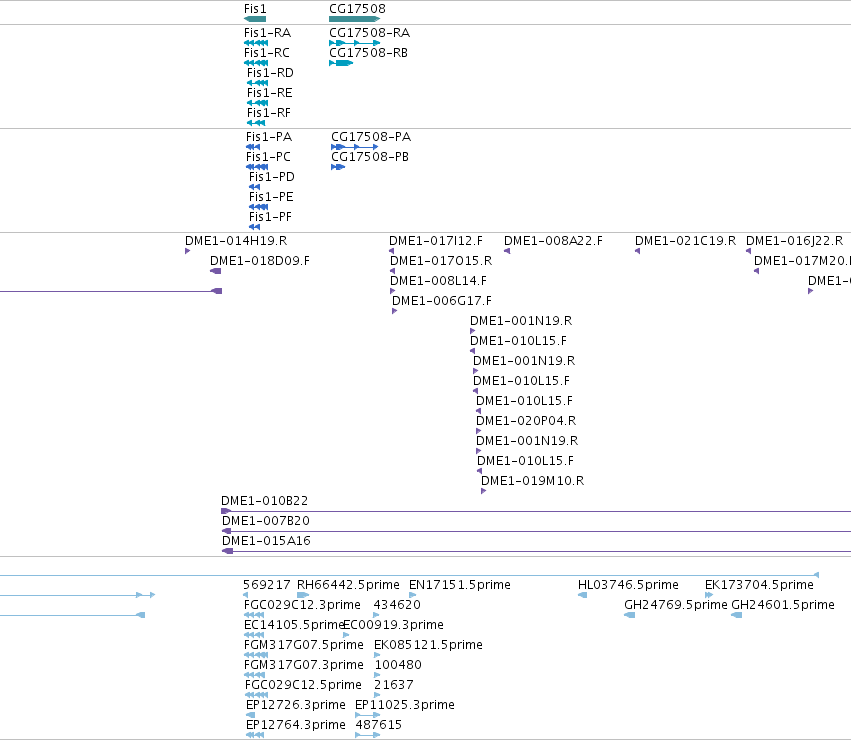The image size is (851, 740).
Task: Select BAC clone DME1-015A16
Action: 266,541
